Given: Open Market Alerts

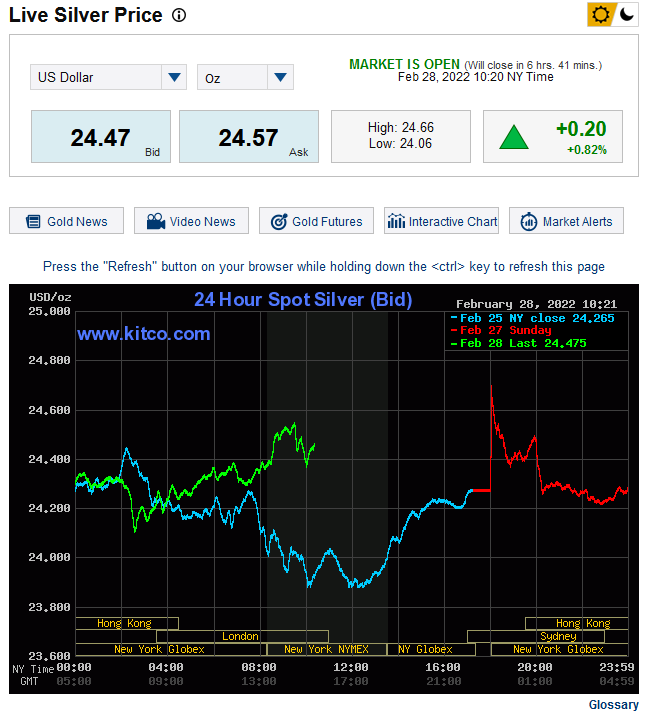Looking at the screenshot, I should click(567, 221).
